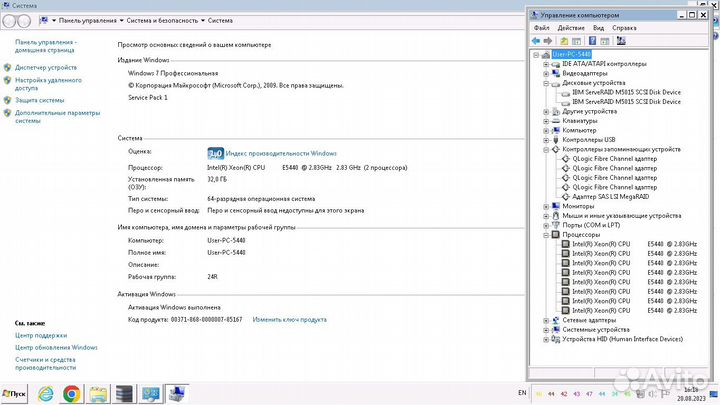Select Мыши и иные указывающие устройства

point(622,216)
